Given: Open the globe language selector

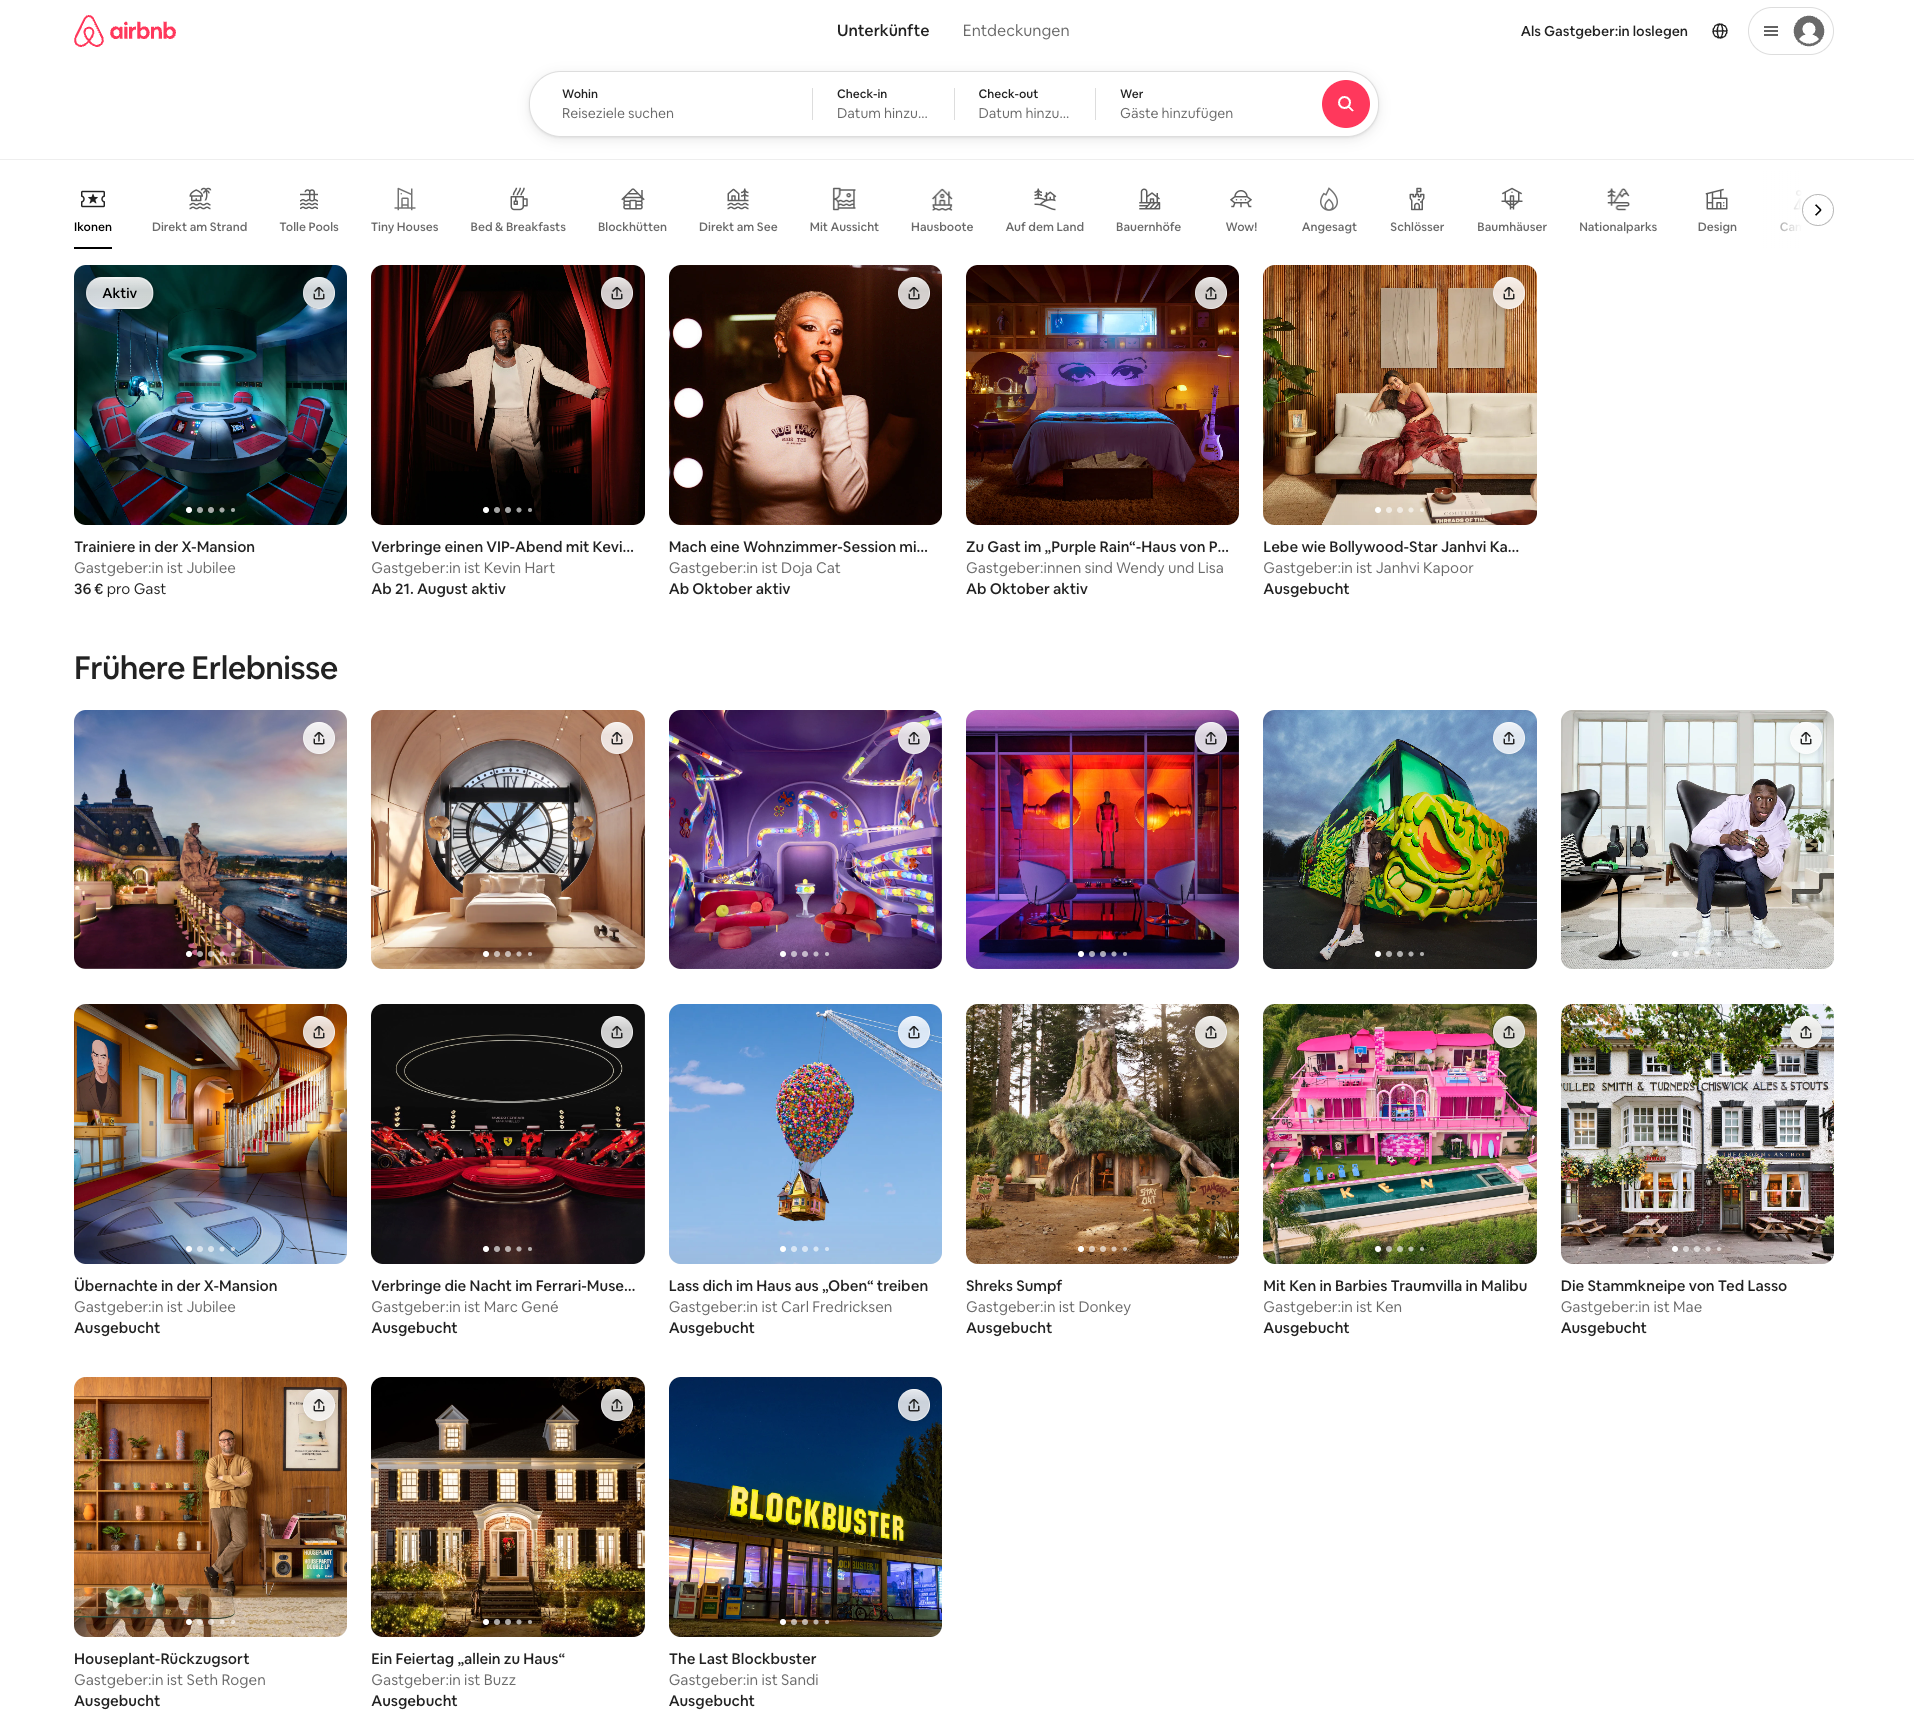Looking at the screenshot, I should point(1719,31).
